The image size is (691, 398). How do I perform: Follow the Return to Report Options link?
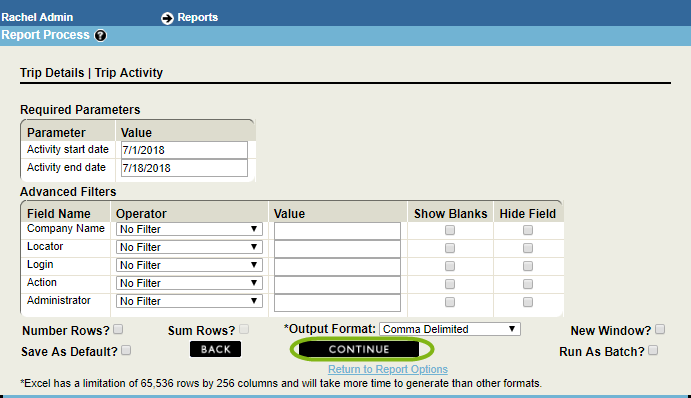[x=388, y=369]
